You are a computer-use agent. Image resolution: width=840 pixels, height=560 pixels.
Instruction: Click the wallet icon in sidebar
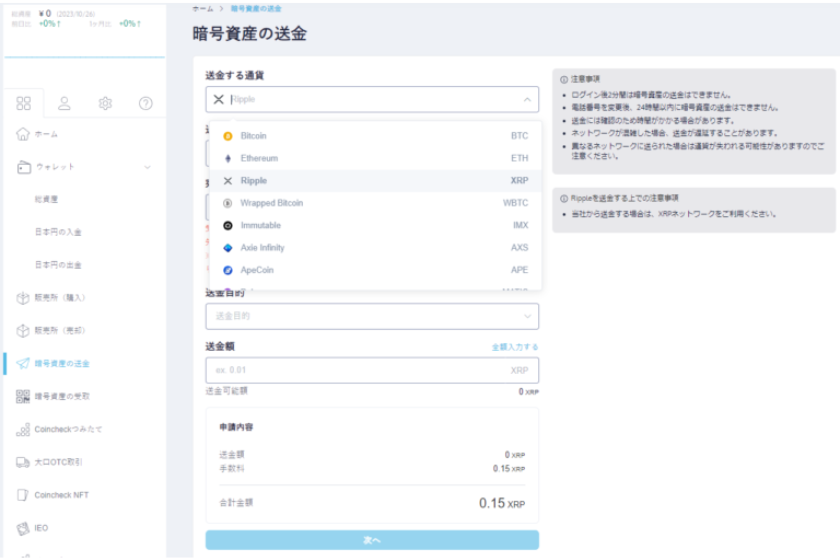point(24,167)
